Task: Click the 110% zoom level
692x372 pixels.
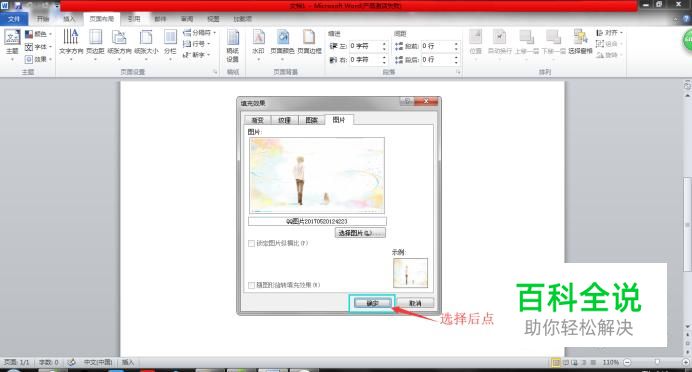Action: pos(611,362)
